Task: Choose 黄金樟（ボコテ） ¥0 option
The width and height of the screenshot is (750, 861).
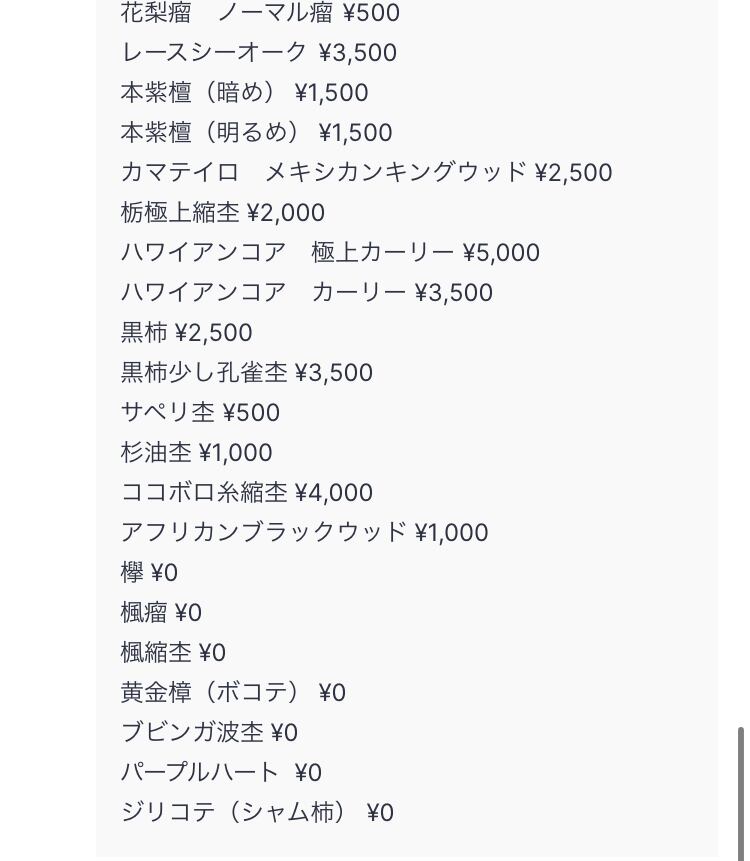Action: click(233, 692)
